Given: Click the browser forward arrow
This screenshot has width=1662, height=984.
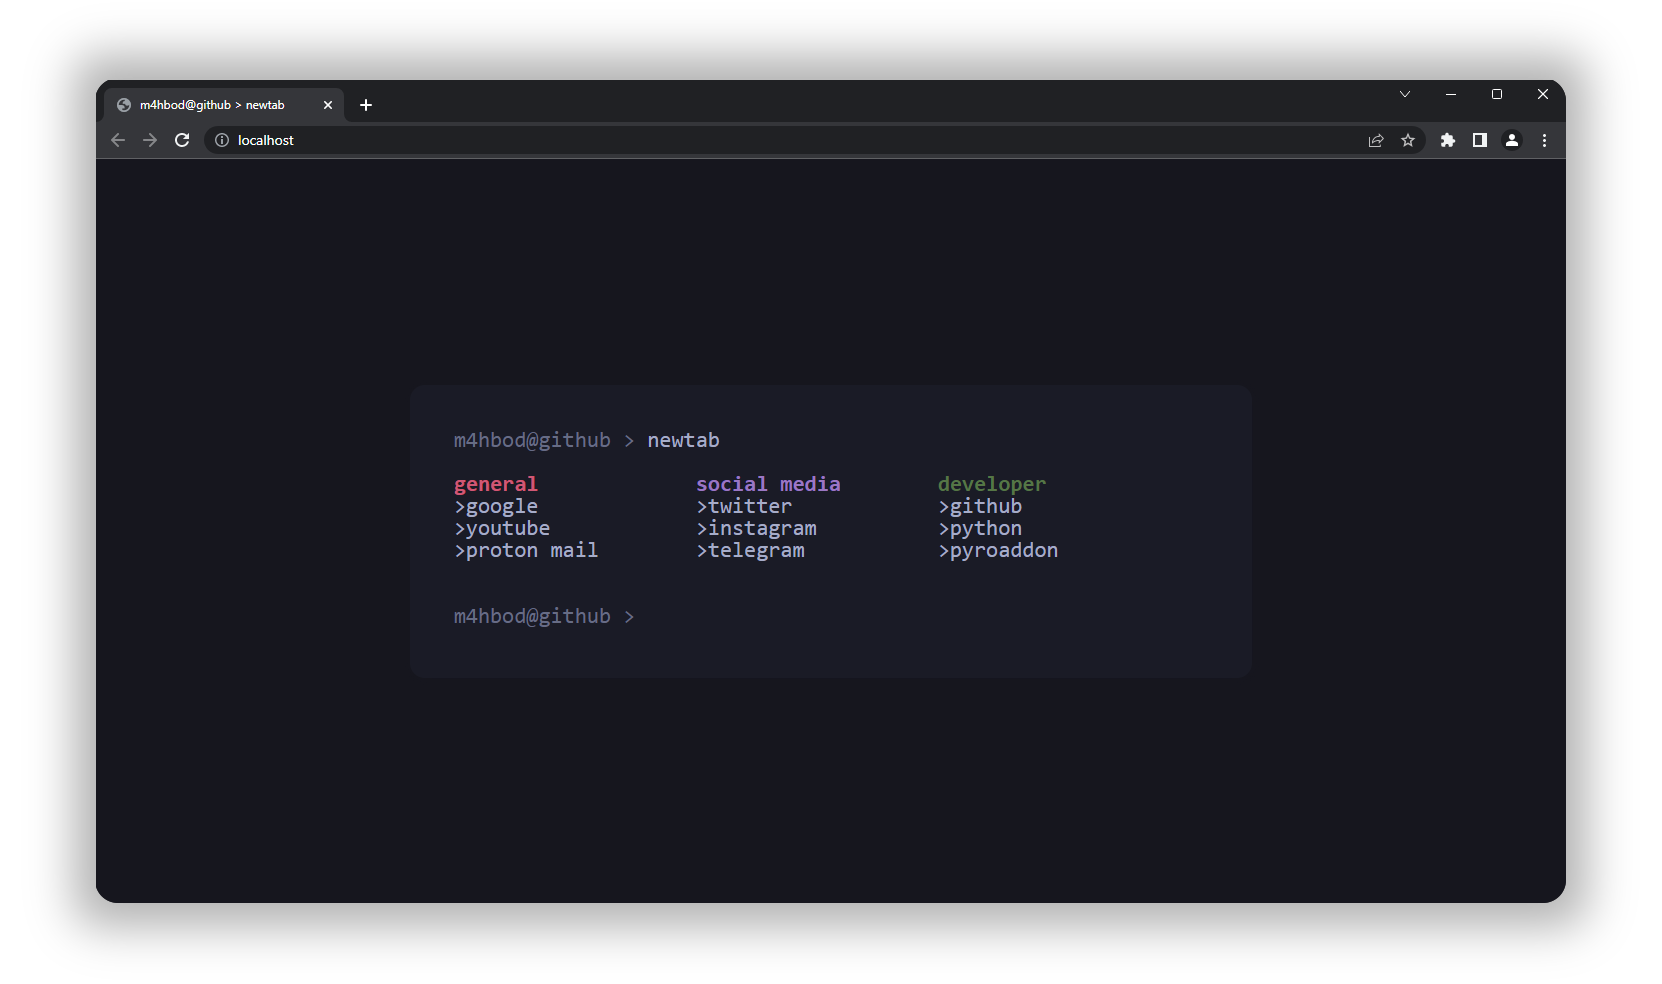Looking at the screenshot, I should (x=150, y=140).
